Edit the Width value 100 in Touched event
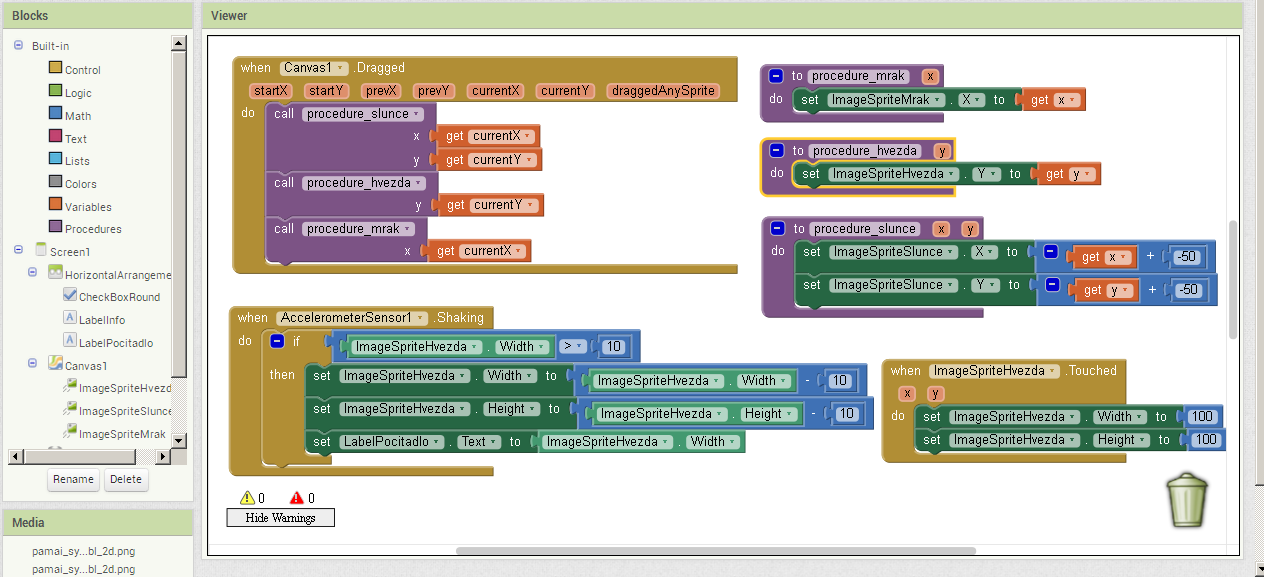The image size is (1264, 577). [x=1203, y=416]
